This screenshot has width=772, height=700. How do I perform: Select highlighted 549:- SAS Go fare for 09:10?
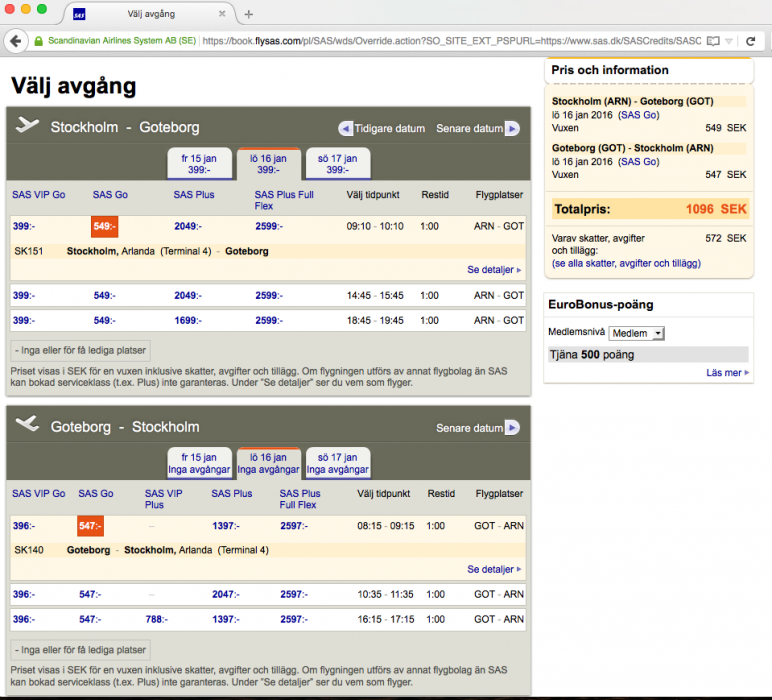click(104, 226)
